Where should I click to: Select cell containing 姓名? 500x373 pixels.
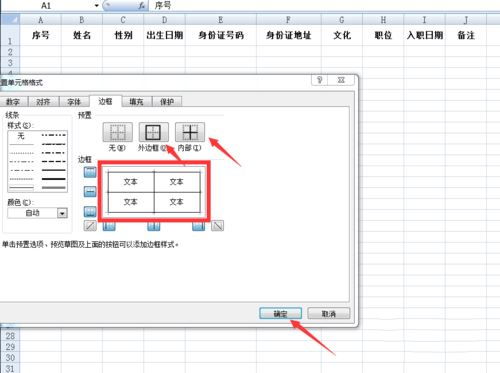[x=82, y=35]
